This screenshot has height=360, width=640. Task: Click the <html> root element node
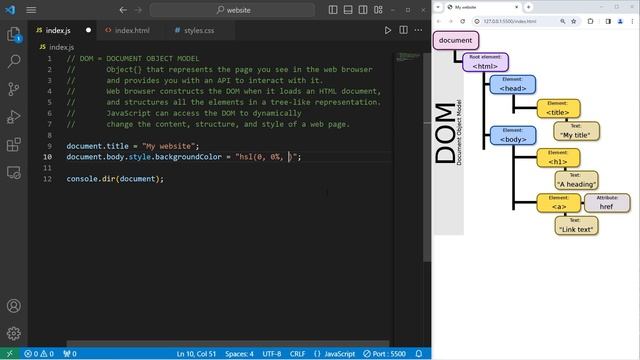[485, 62]
